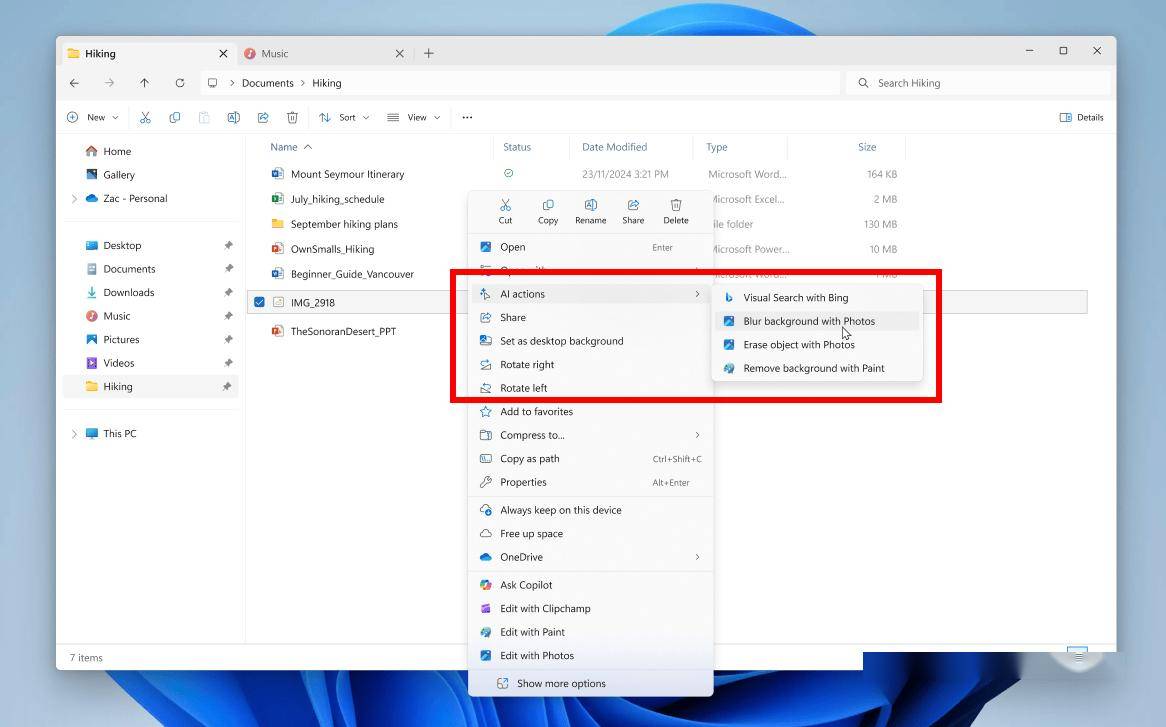The image size is (1166, 727).
Task: Refresh the Hiking folder view
Action: point(180,83)
